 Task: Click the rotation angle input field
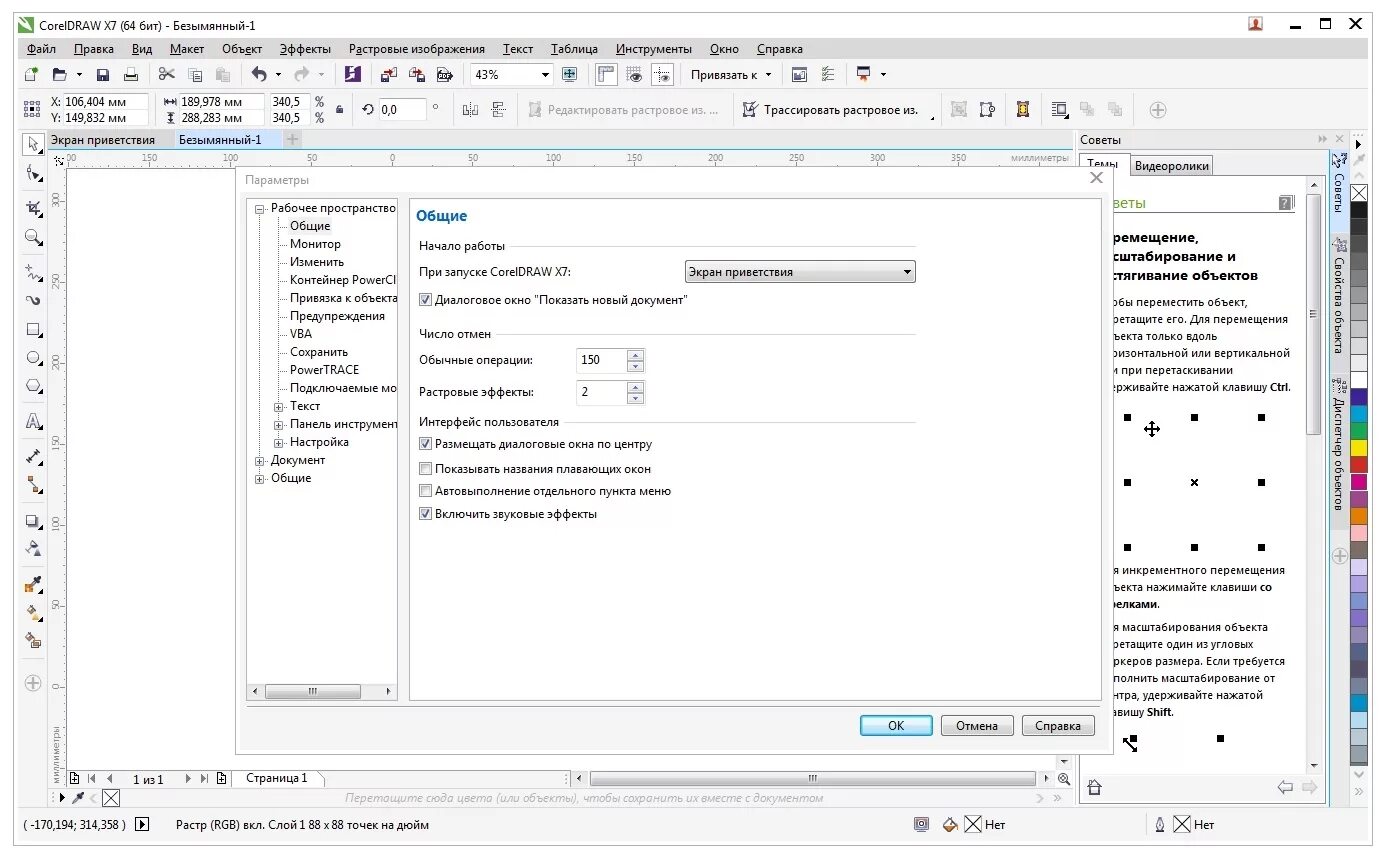(x=401, y=110)
